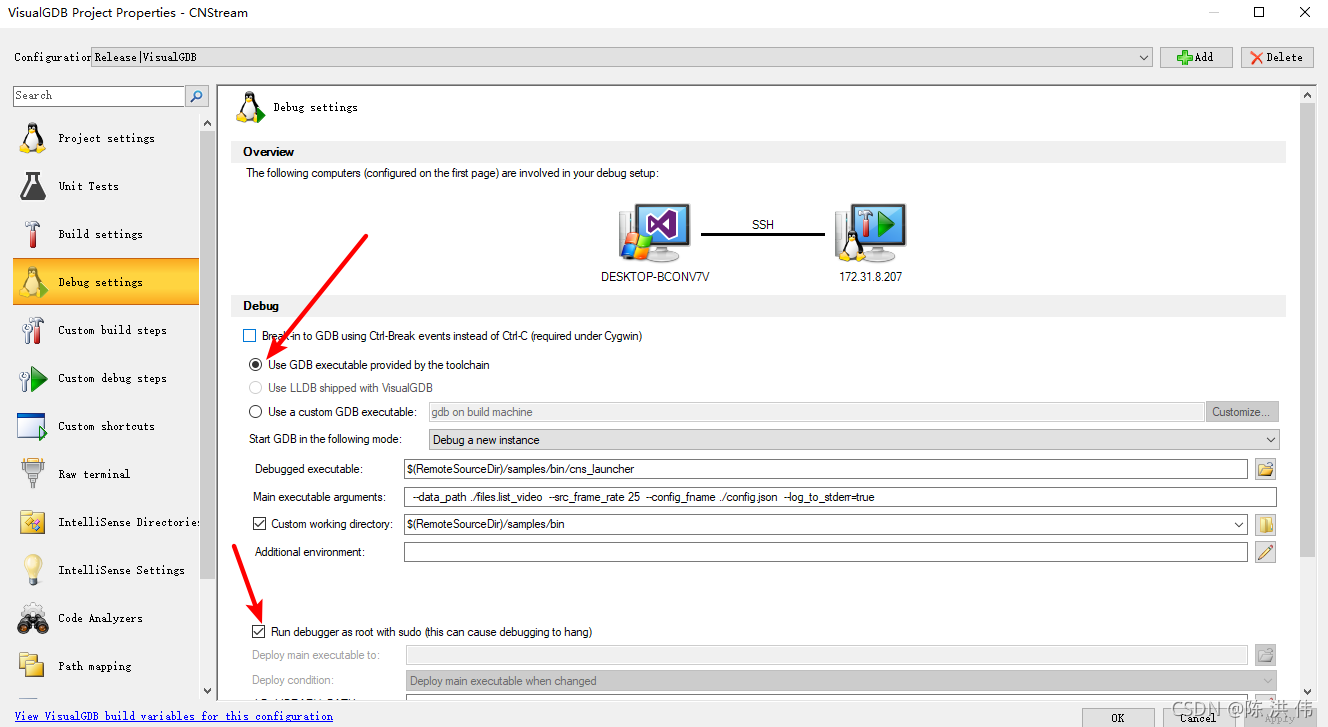Image resolution: width=1328 pixels, height=727 pixels.
Task: Click Delete configuration button
Action: point(1277,57)
